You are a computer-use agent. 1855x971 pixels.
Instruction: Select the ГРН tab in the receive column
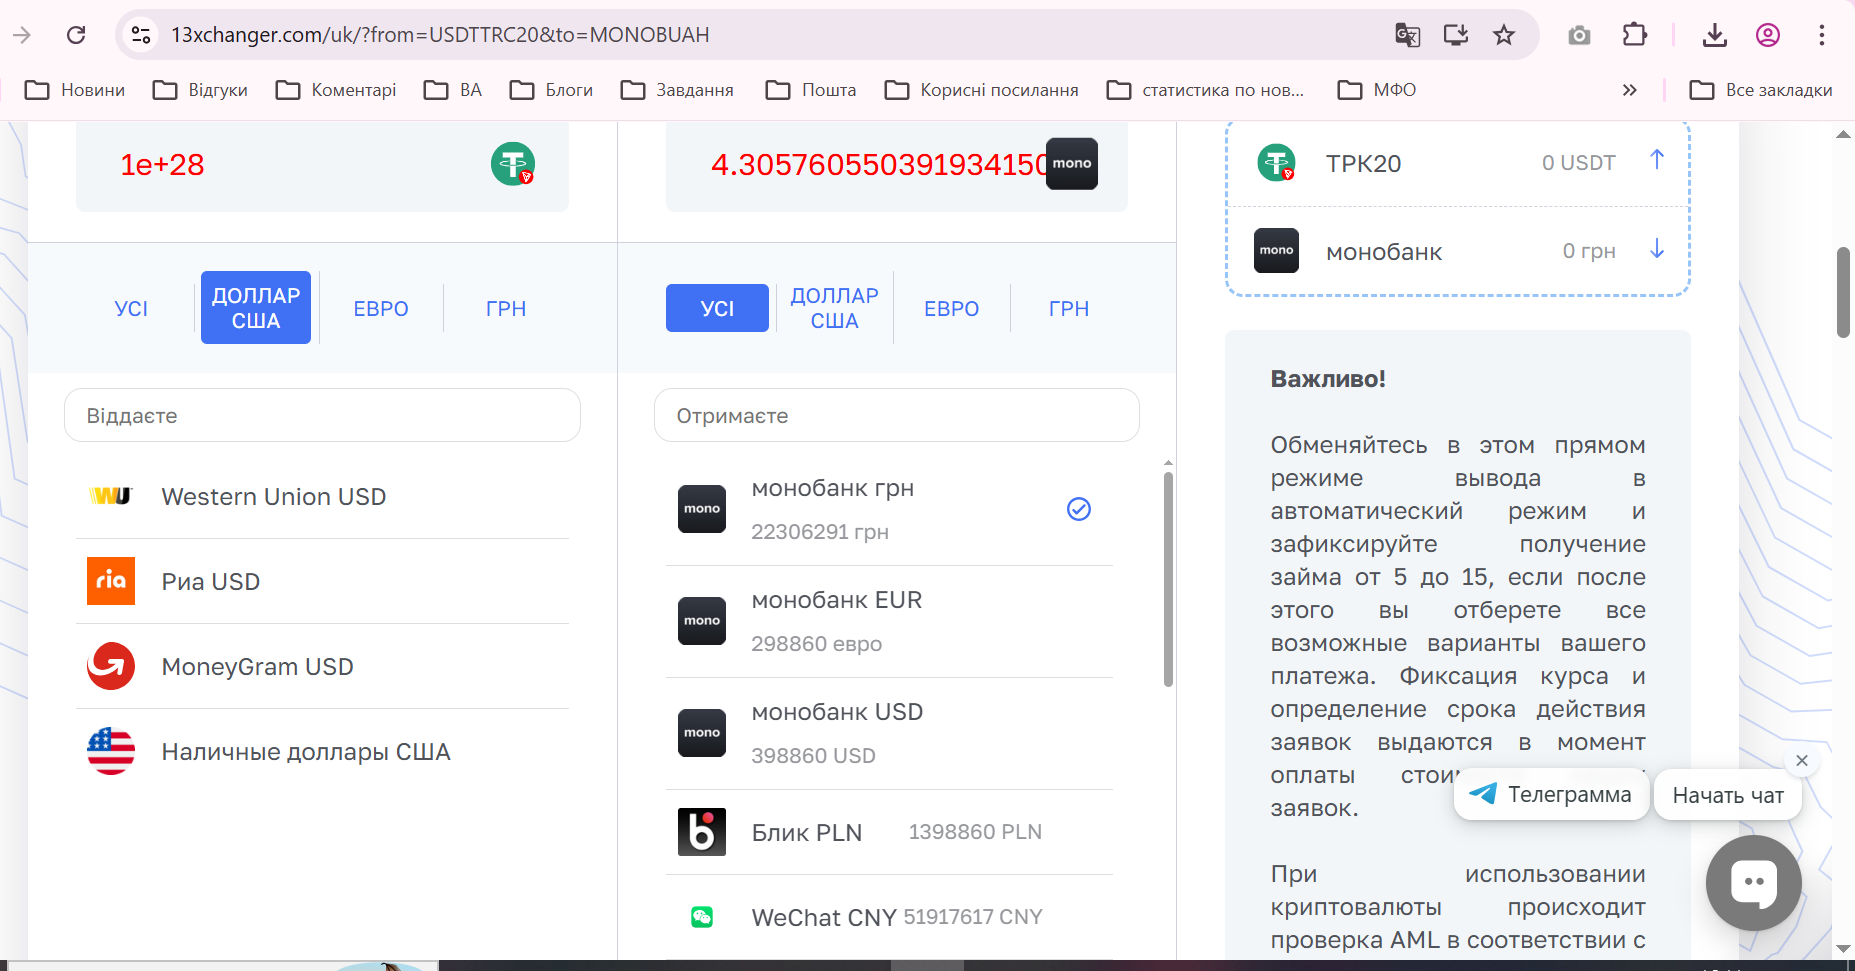point(1069,308)
